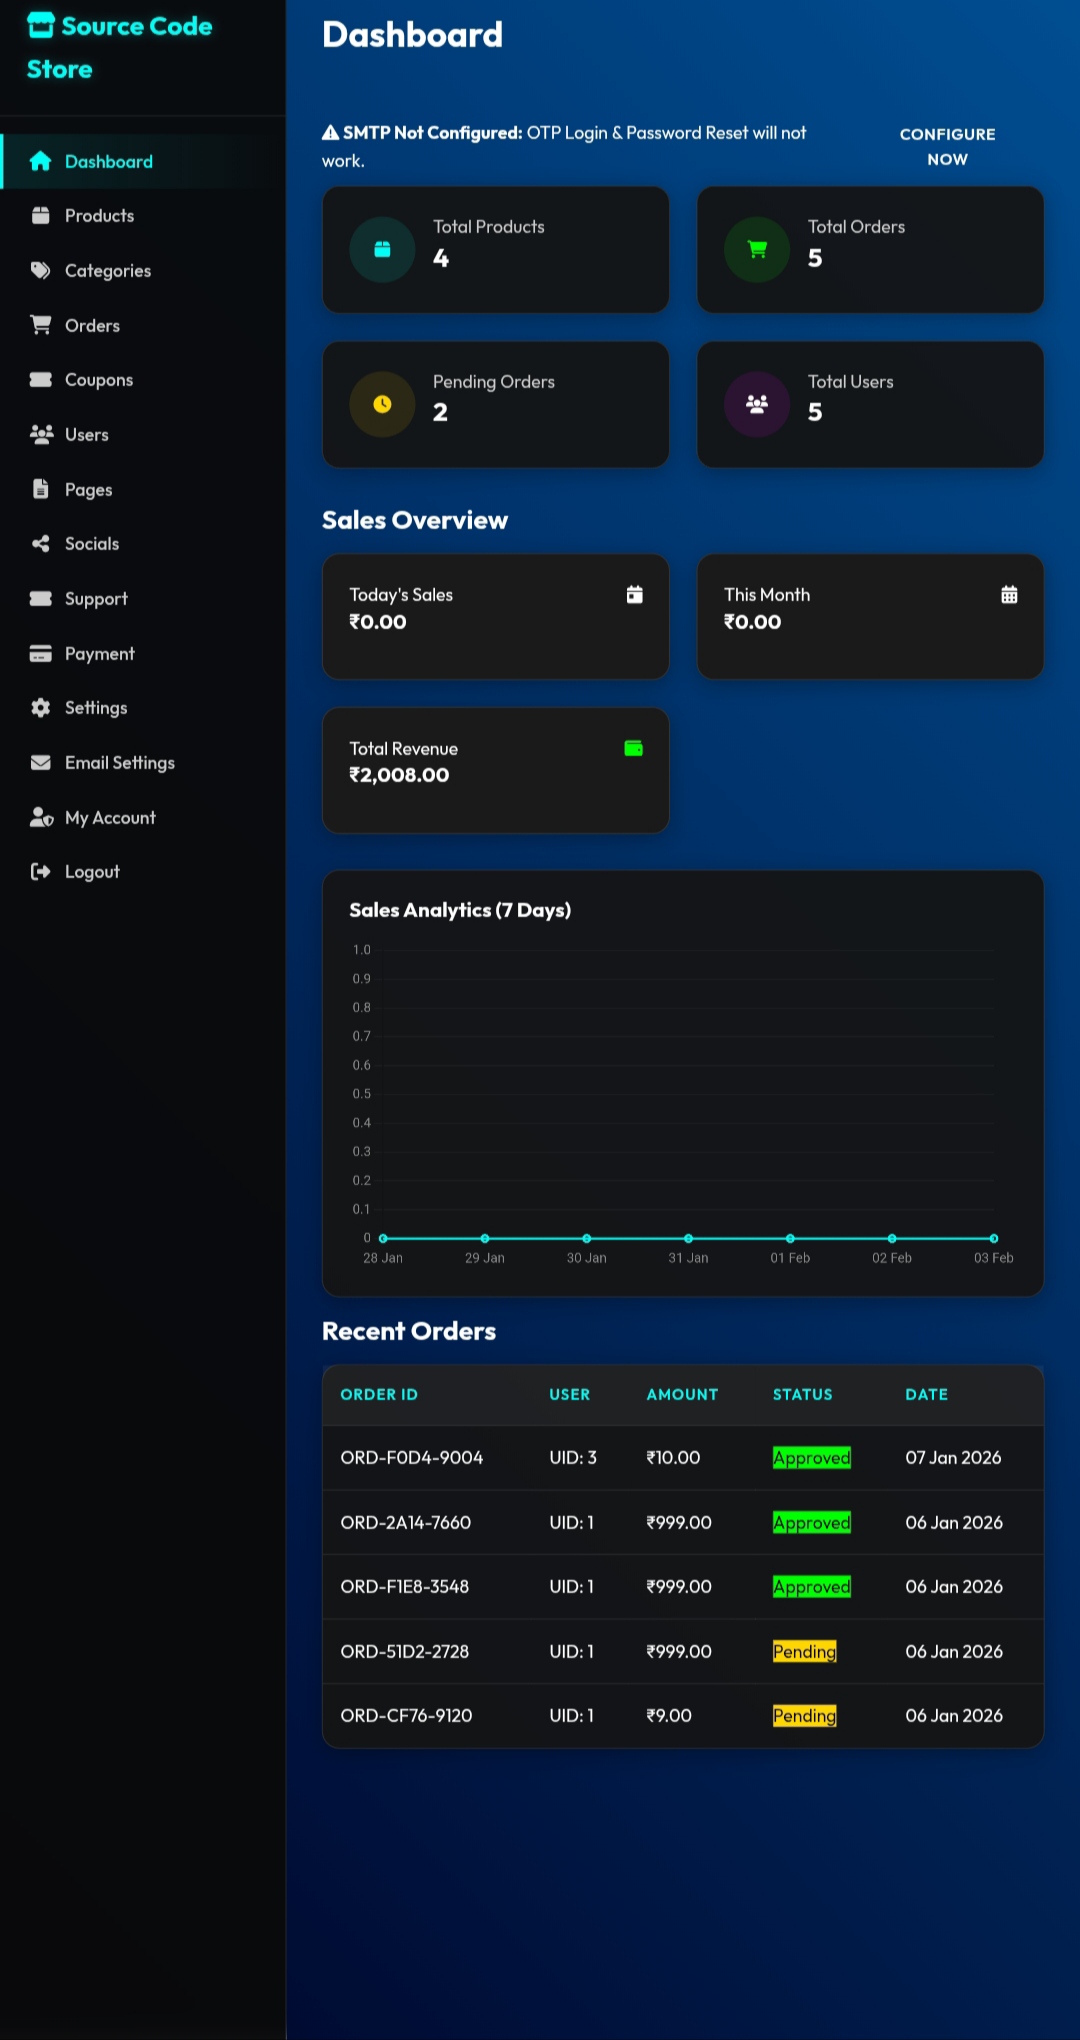
Task: Open the Users sidebar link
Action: (x=143, y=434)
